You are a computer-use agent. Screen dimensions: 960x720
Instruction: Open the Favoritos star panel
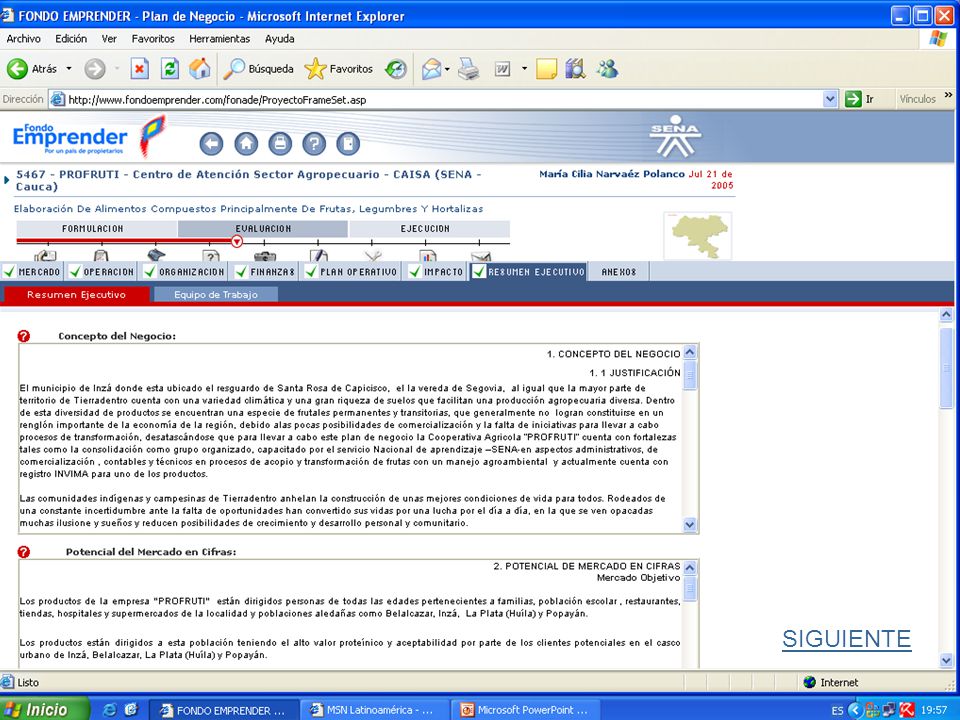click(x=339, y=69)
